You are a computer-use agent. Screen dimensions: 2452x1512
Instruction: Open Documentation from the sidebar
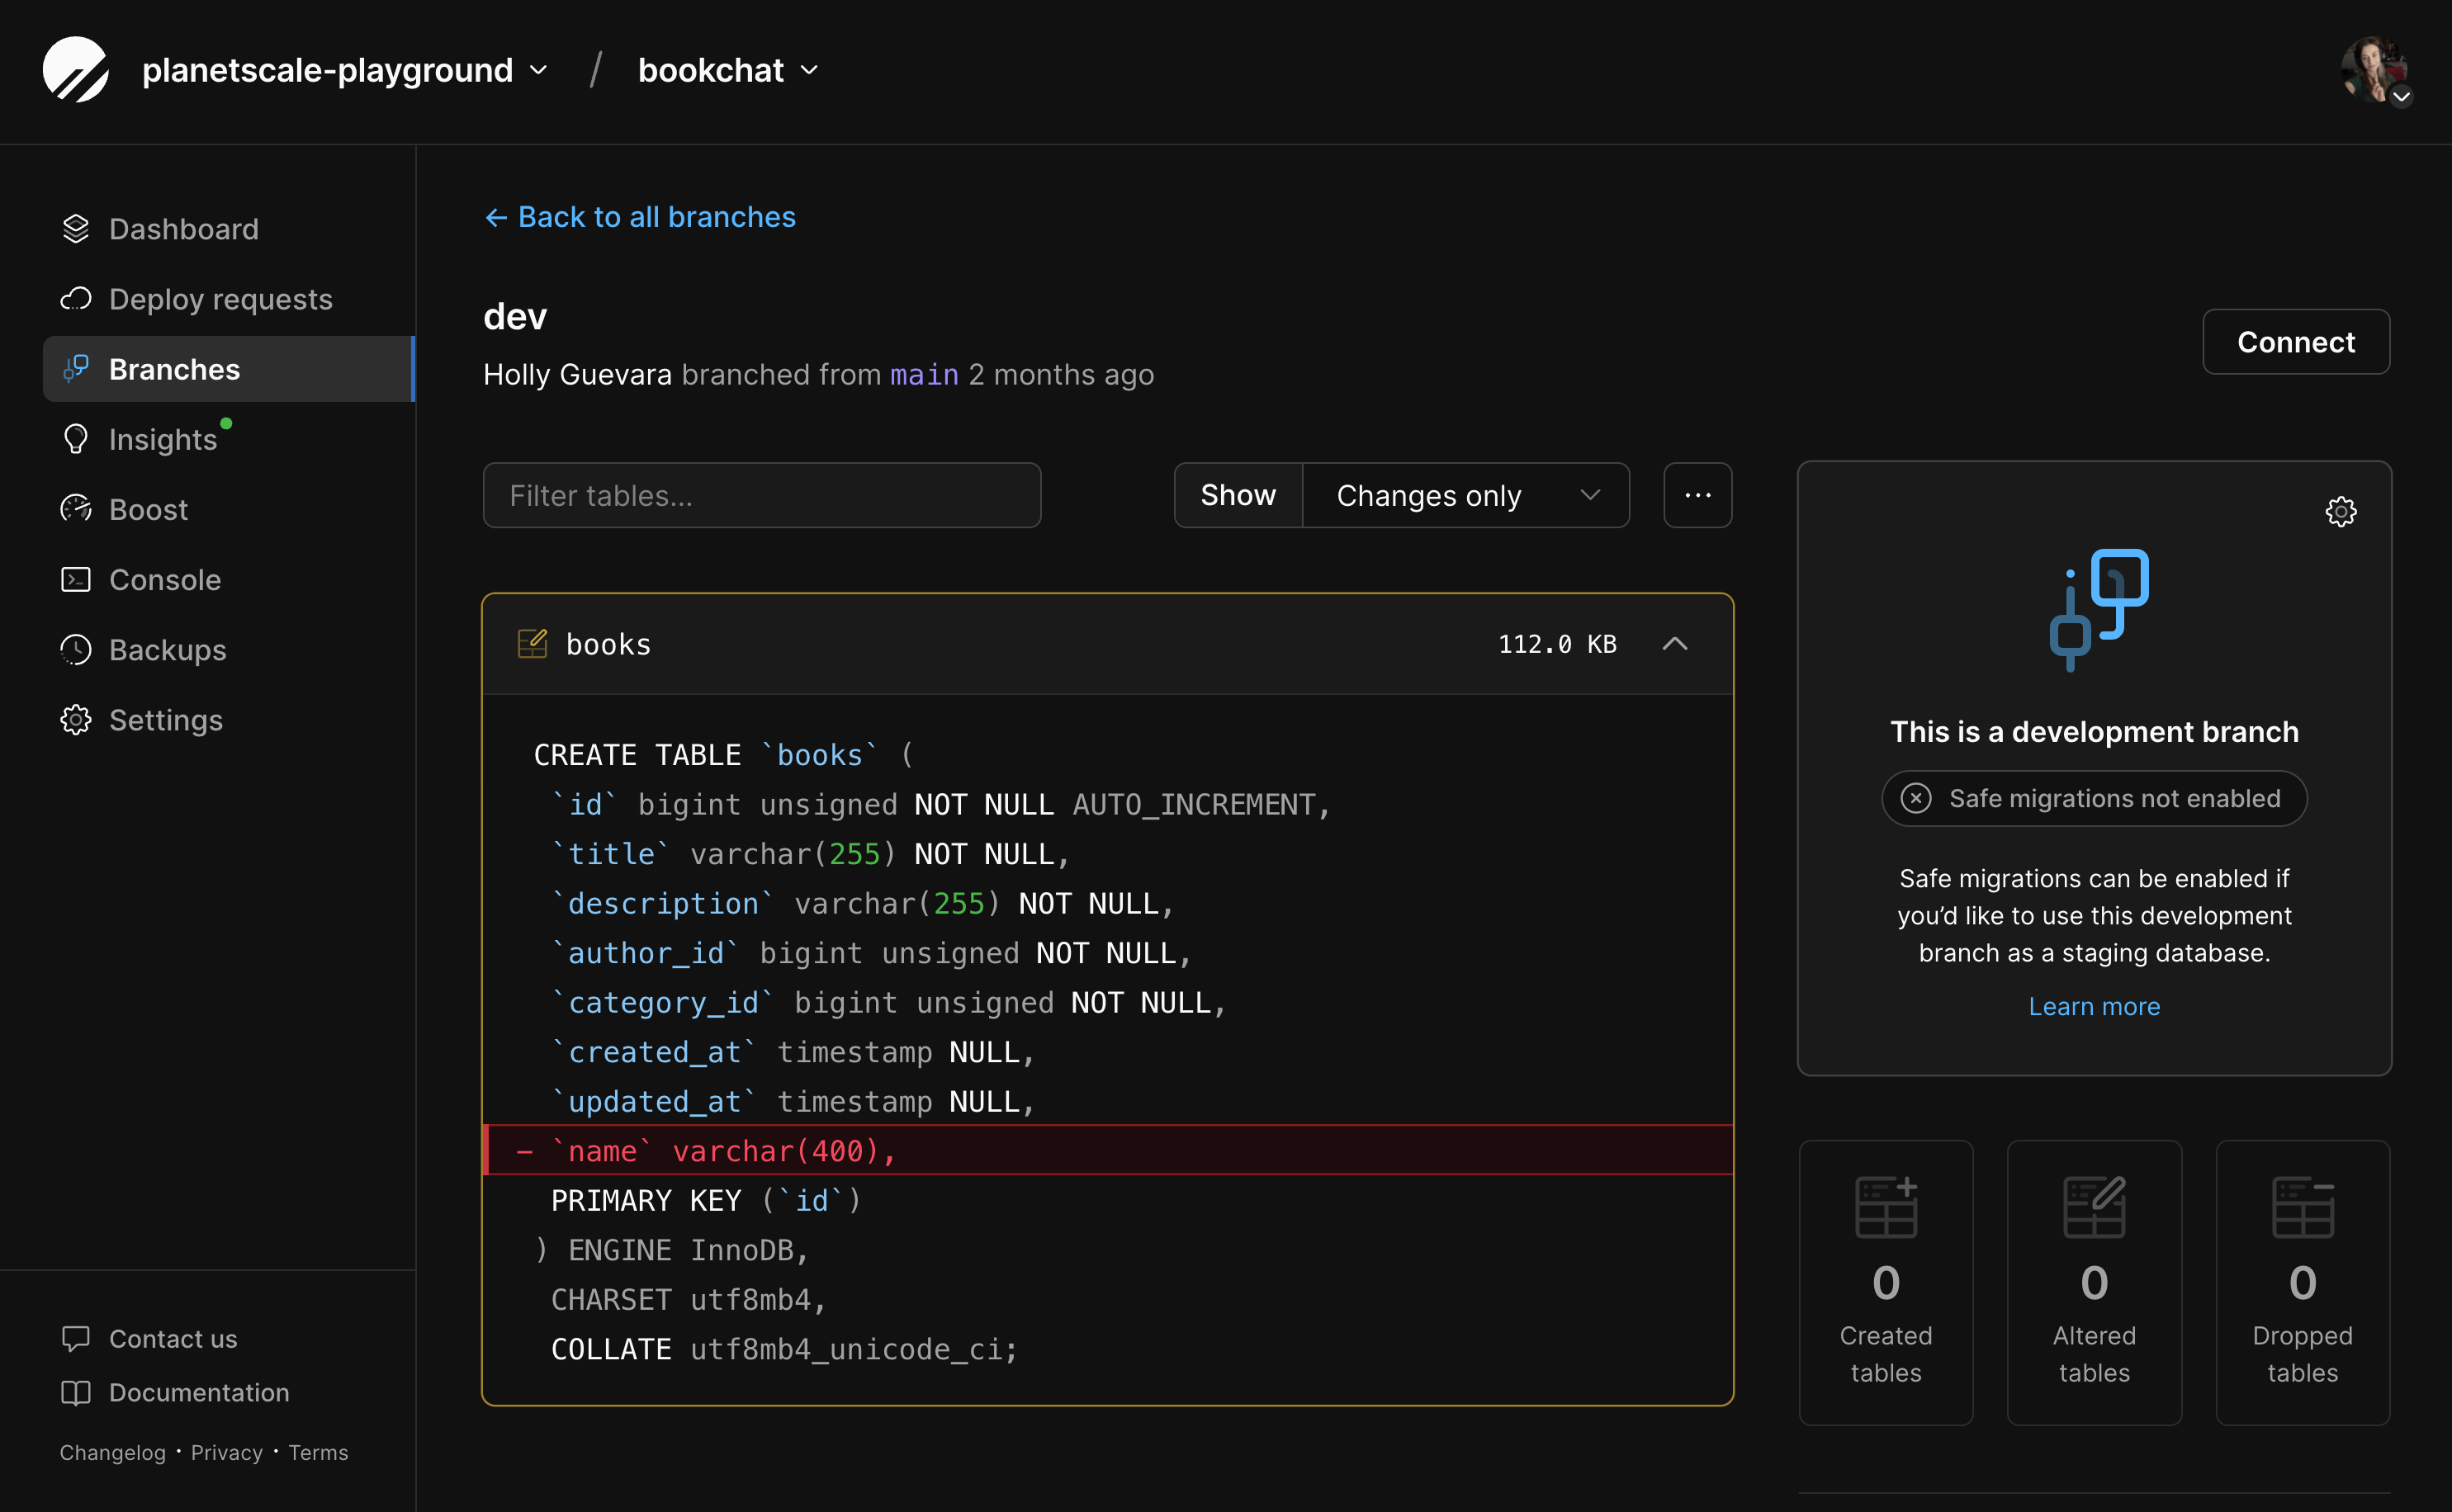pyautogui.click(x=198, y=1392)
